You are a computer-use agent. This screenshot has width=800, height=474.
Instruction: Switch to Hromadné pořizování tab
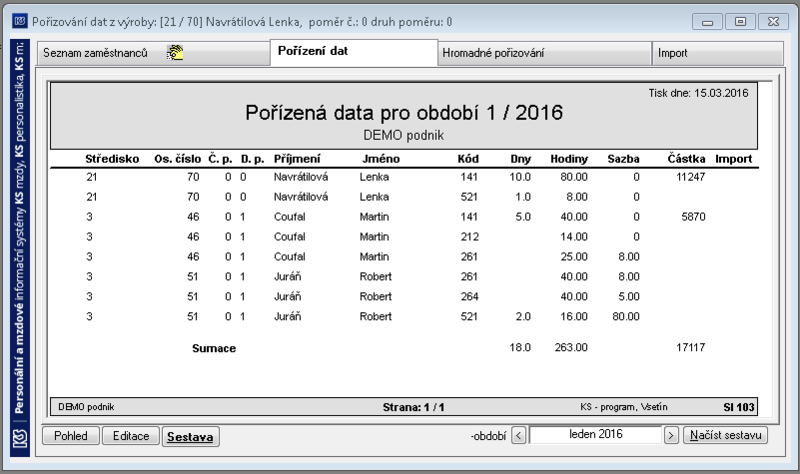coord(544,53)
